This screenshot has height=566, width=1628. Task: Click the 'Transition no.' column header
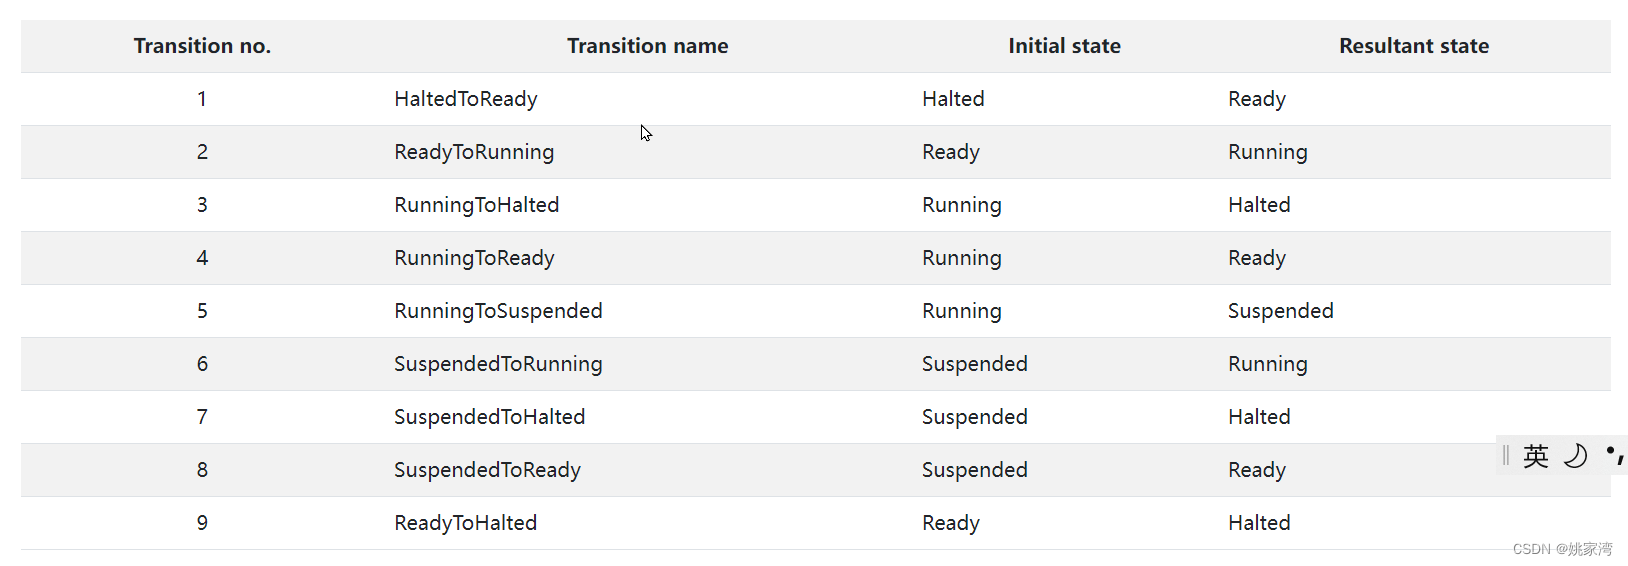(202, 46)
